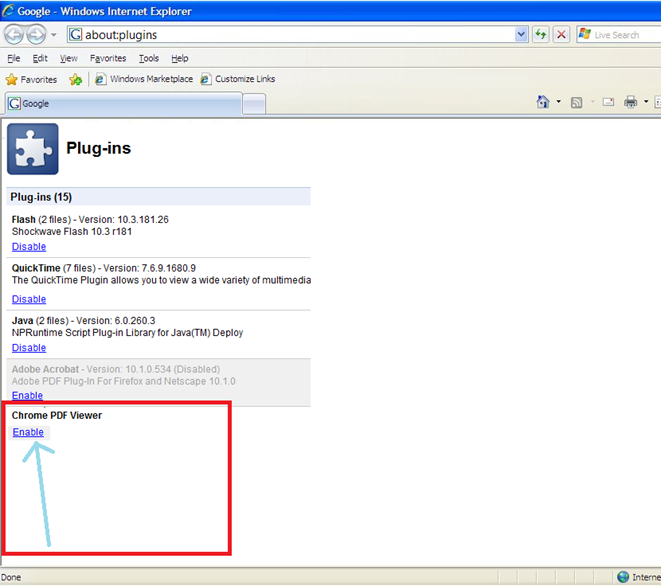Click the Internet zone globe icon
The width and height of the screenshot is (661, 586).
coord(623,577)
